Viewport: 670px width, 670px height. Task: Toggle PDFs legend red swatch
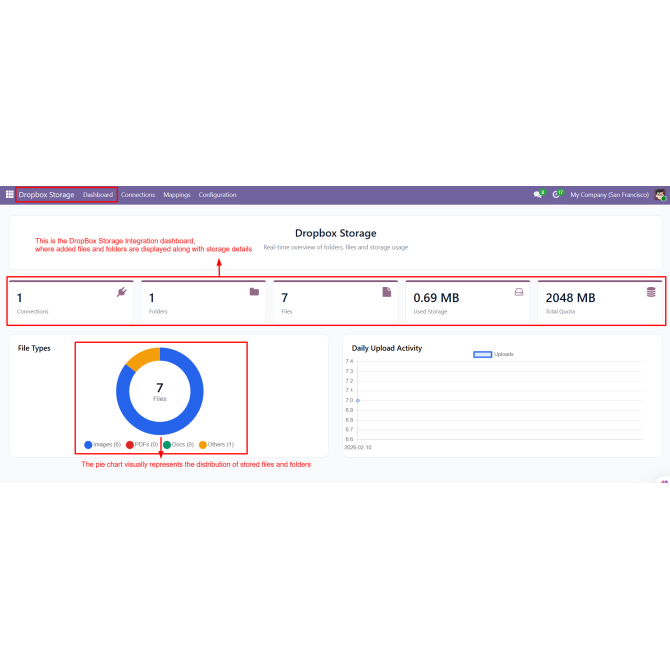[x=130, y=445]
